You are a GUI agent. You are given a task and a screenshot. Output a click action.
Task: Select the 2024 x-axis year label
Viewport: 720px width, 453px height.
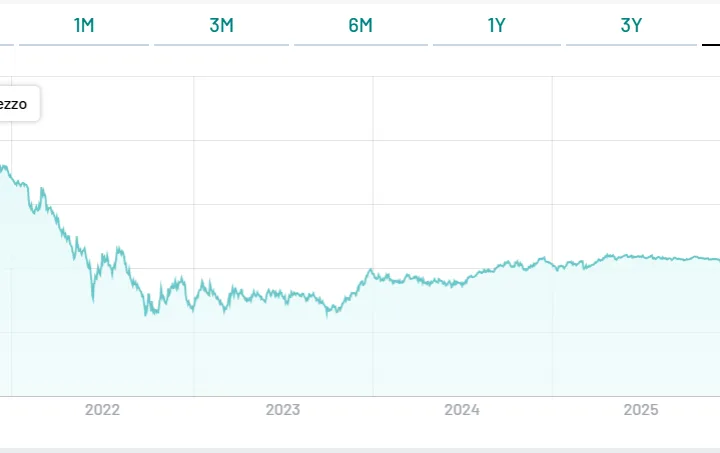pyautogui.click(x=462, y=409)
